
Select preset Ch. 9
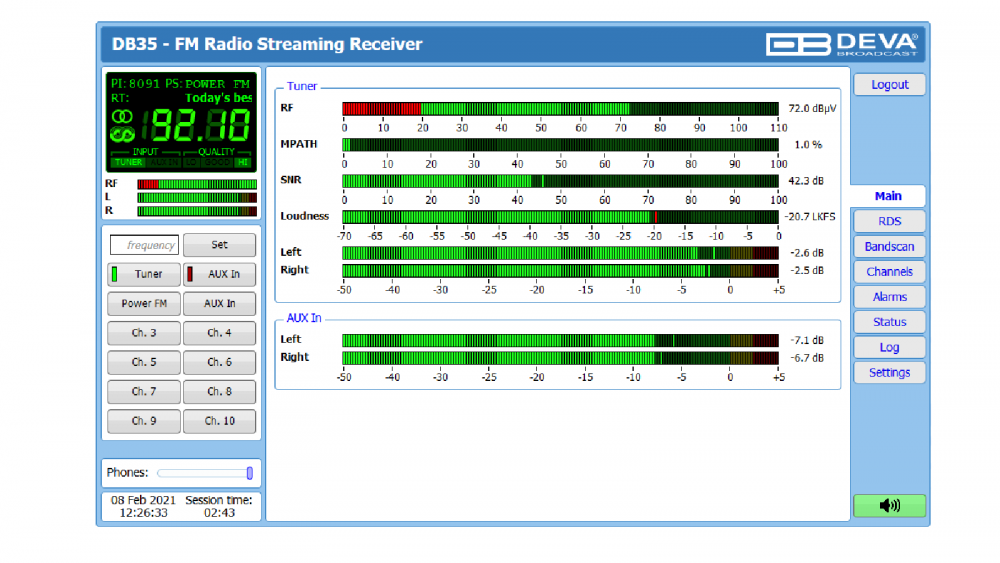143,421
